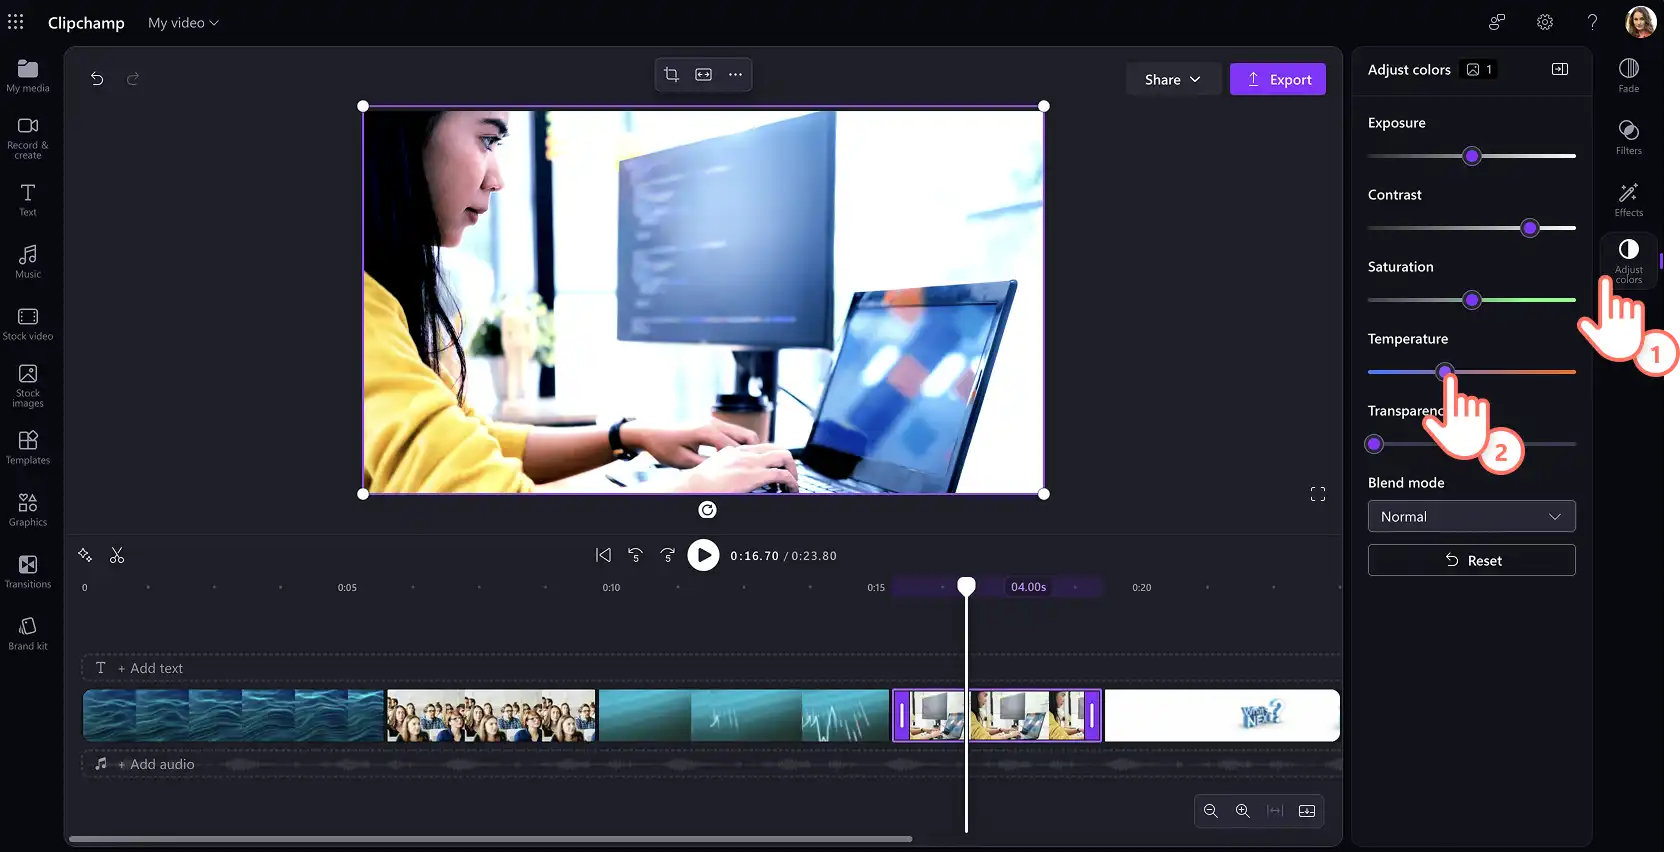Click the timeline playhead marker
This screenshot has height=852, width=1680.
[x=966, y=586]
